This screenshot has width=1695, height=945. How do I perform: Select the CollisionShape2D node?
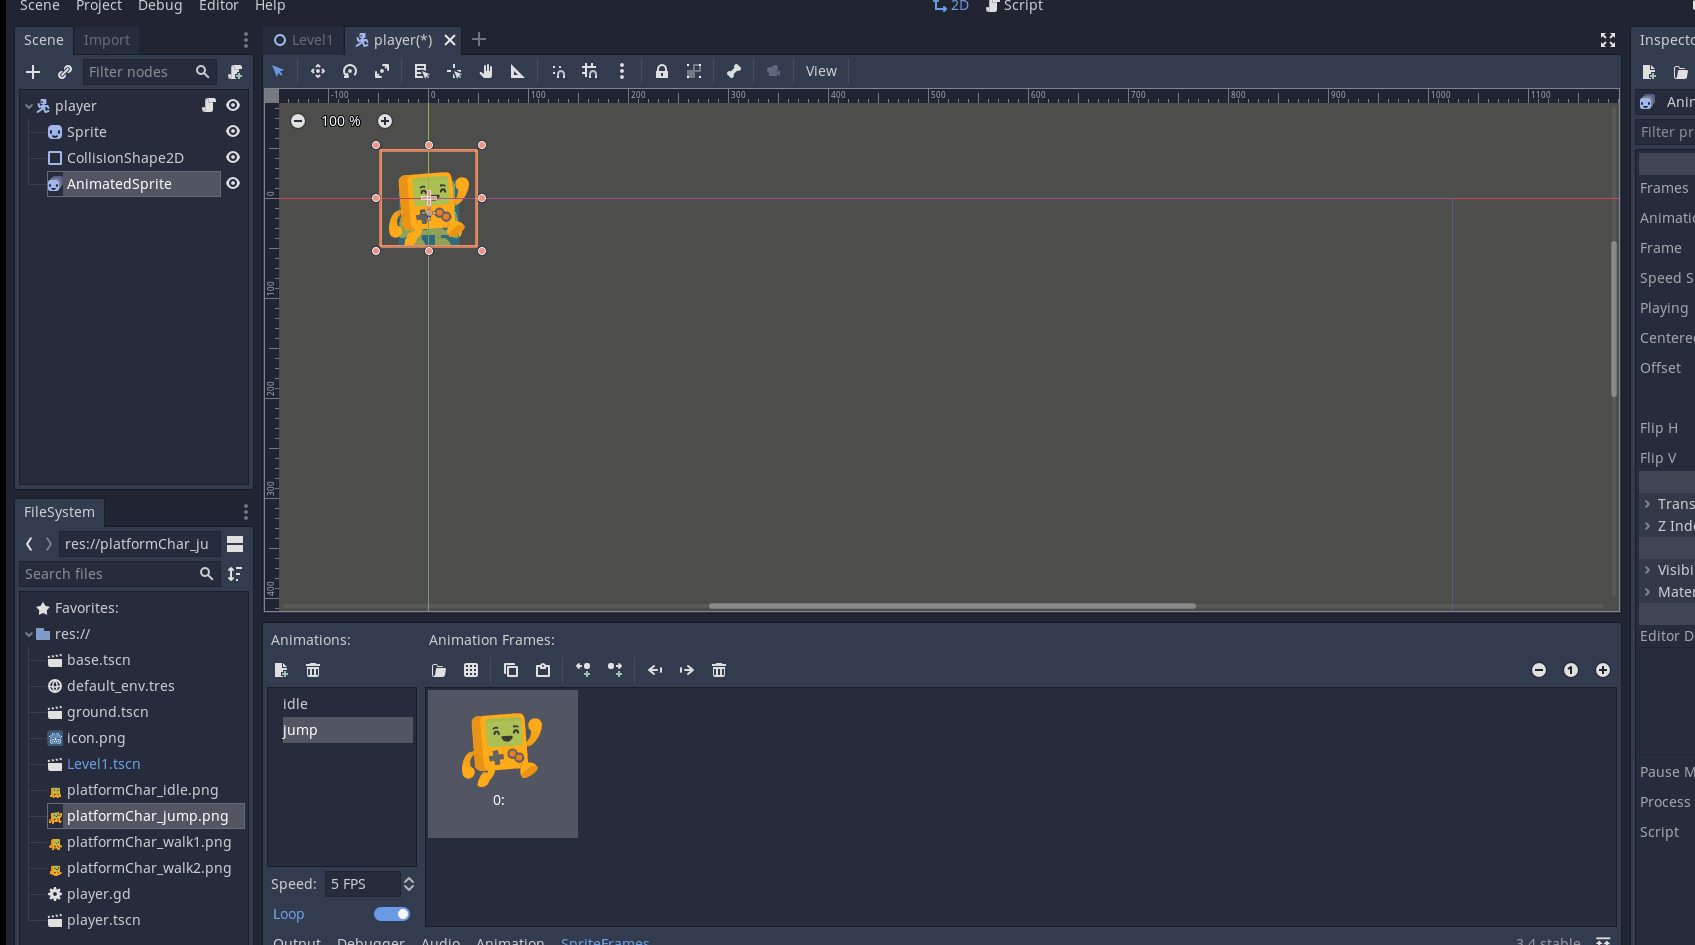point(125,158)
